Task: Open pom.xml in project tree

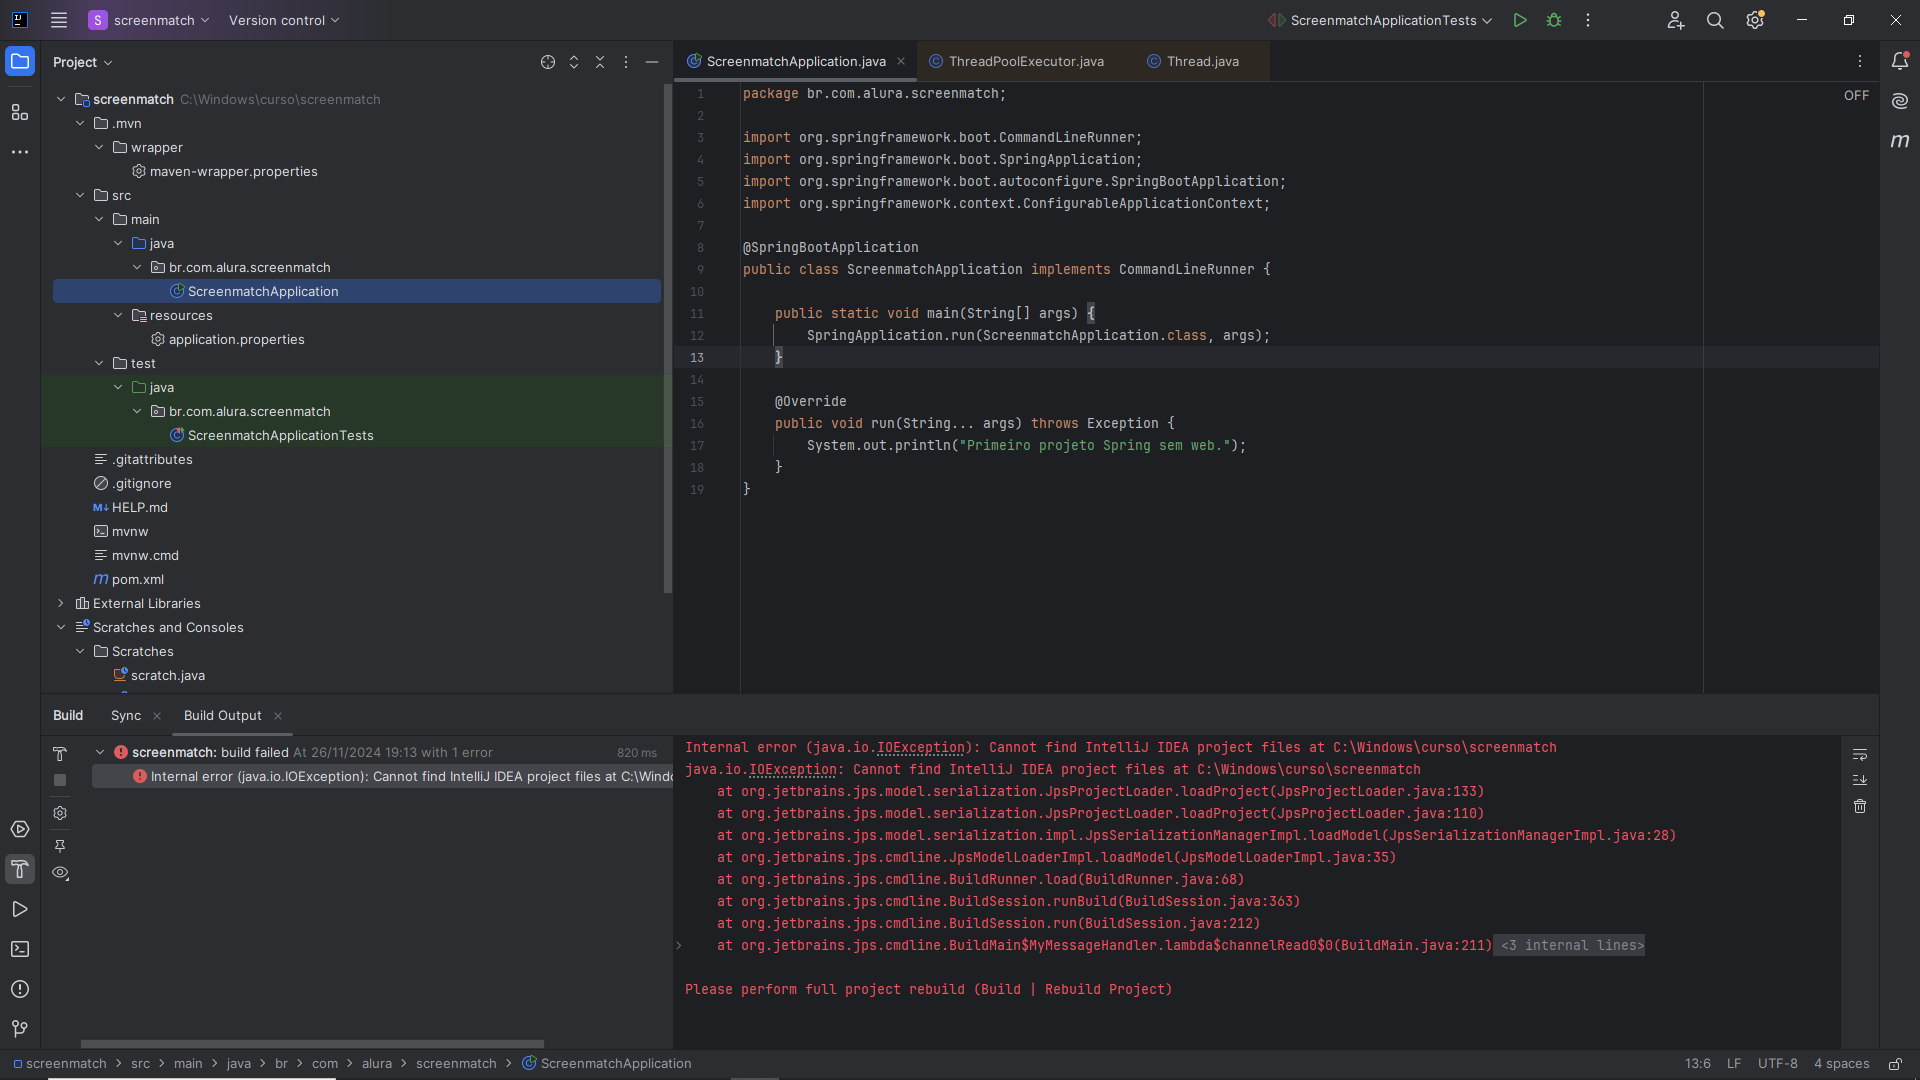Action: click(137, 579)
